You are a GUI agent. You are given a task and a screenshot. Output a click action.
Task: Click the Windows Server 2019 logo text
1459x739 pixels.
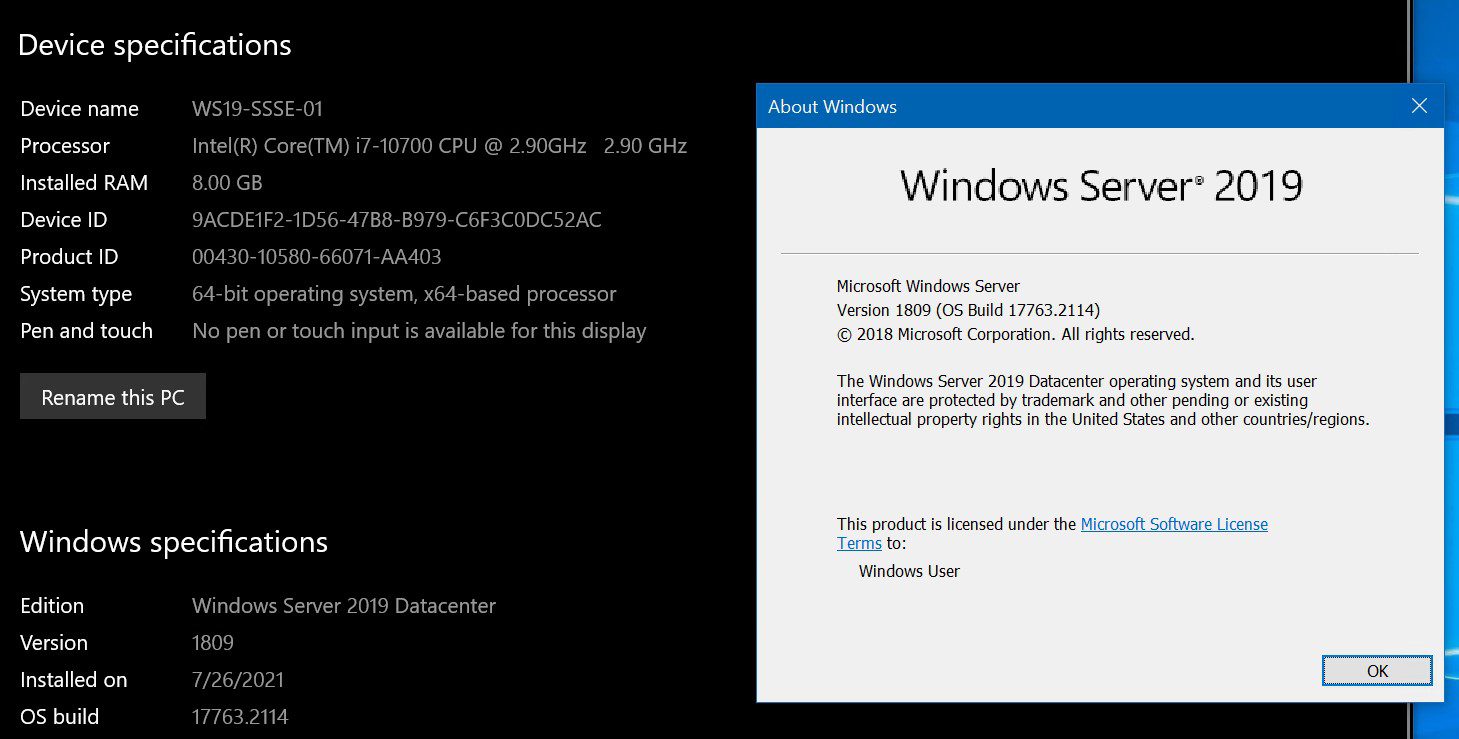point(1101,186)
